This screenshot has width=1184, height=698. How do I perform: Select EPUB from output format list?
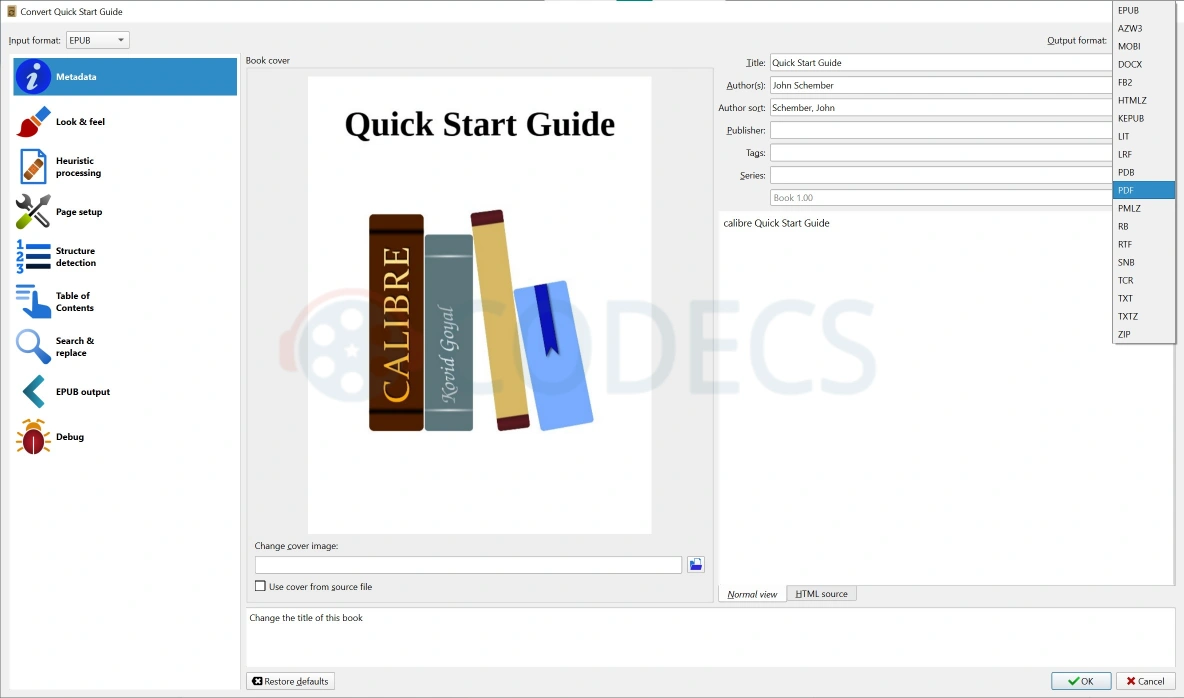1143,11
